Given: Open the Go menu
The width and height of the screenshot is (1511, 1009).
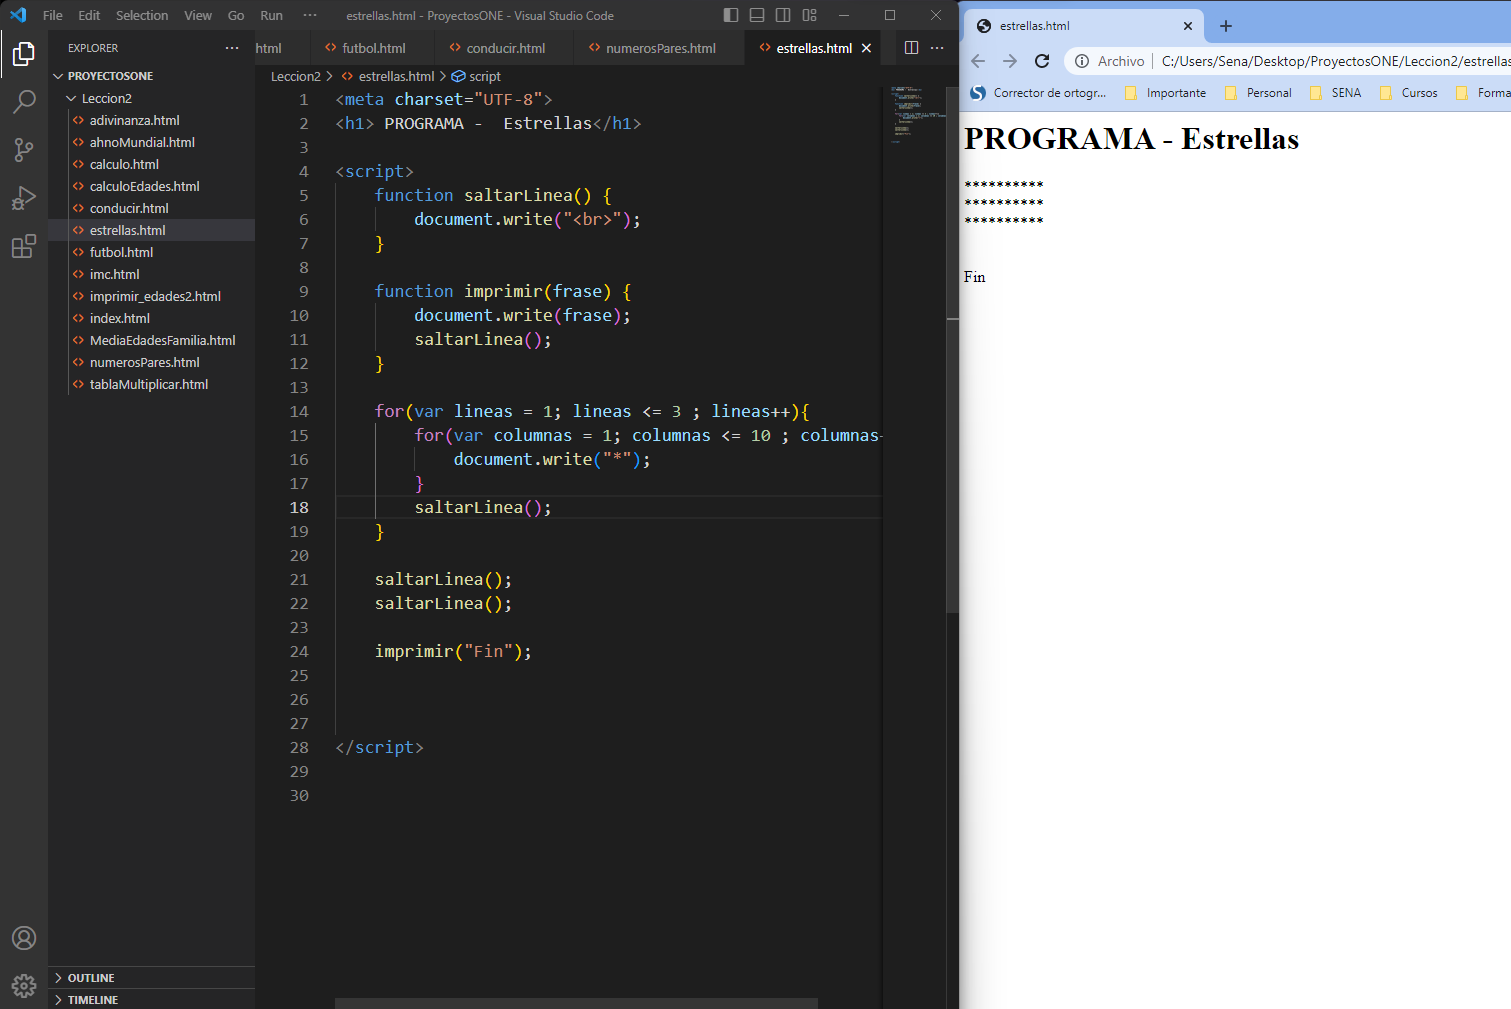Looking at the screenshot, I should (x=236, y=15).
